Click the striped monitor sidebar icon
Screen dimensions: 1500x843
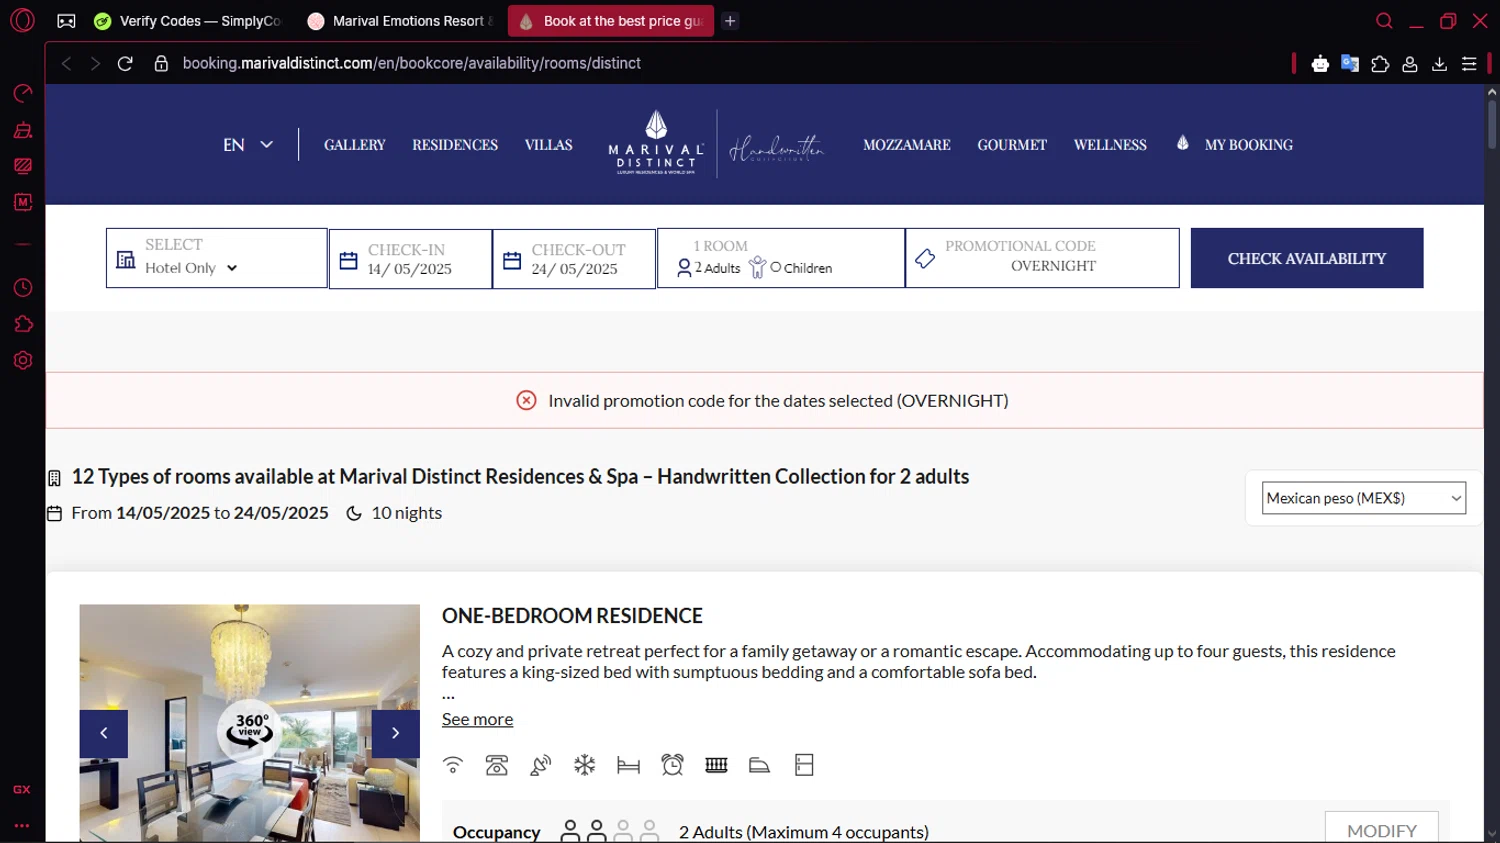coord(22,166)
